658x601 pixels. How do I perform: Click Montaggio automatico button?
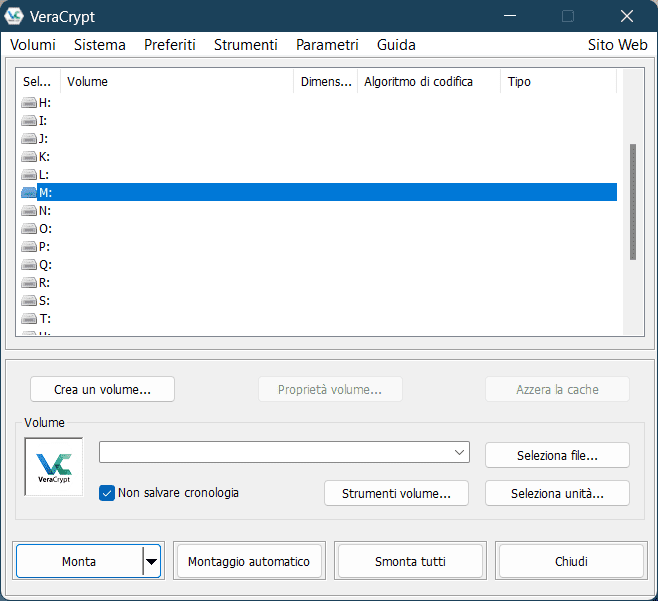(x=249, y=561)
